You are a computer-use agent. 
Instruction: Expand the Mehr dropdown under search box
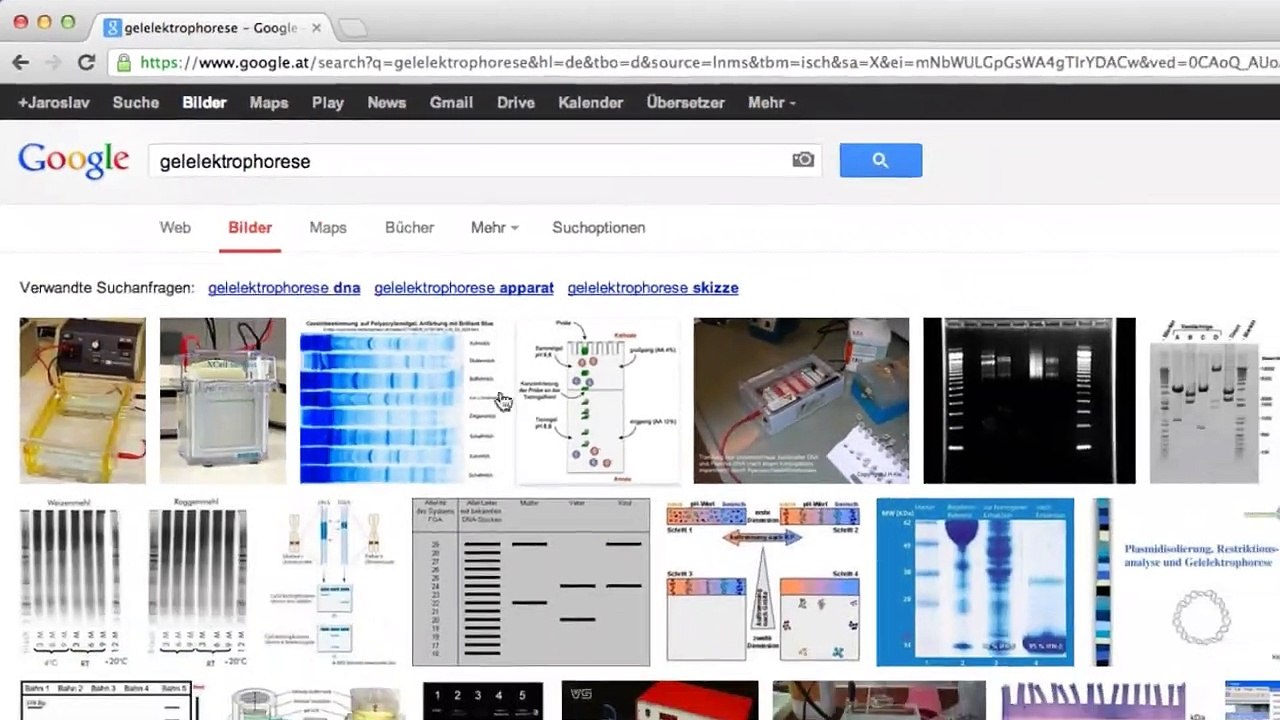(494, 227)
